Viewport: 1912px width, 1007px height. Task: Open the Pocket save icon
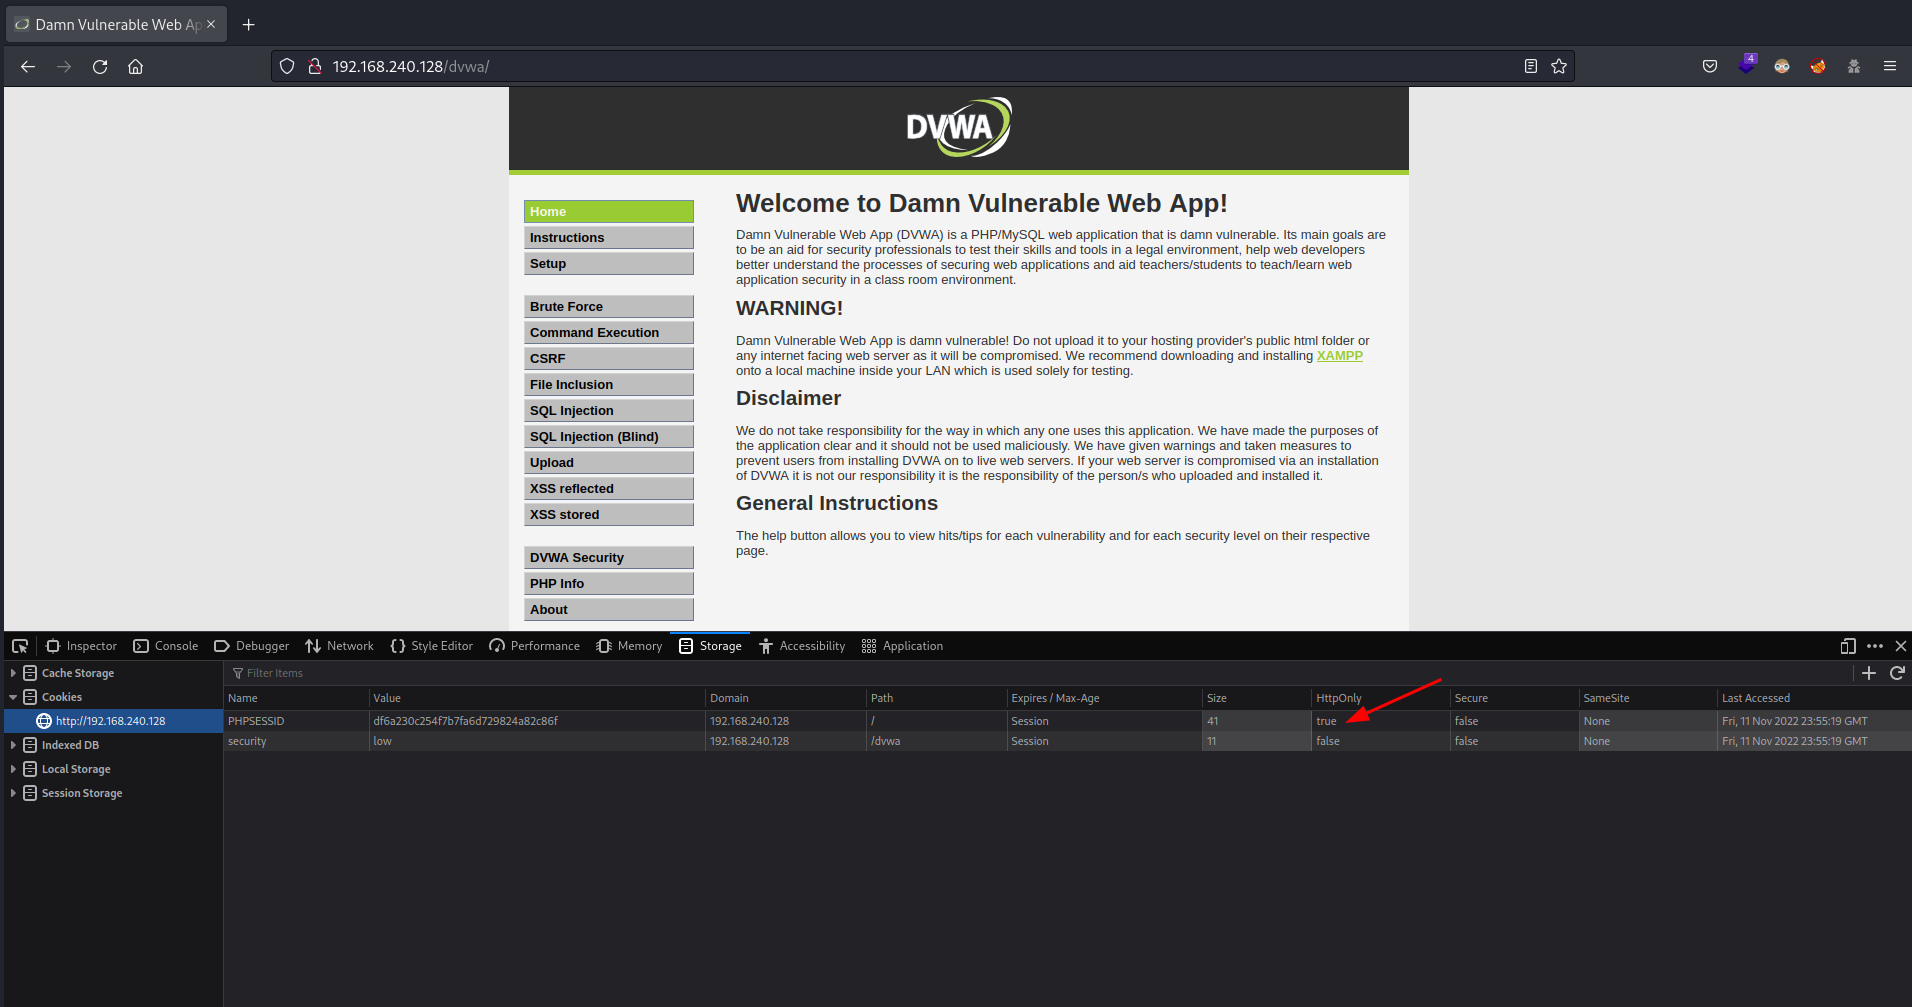pos(1710,66)
